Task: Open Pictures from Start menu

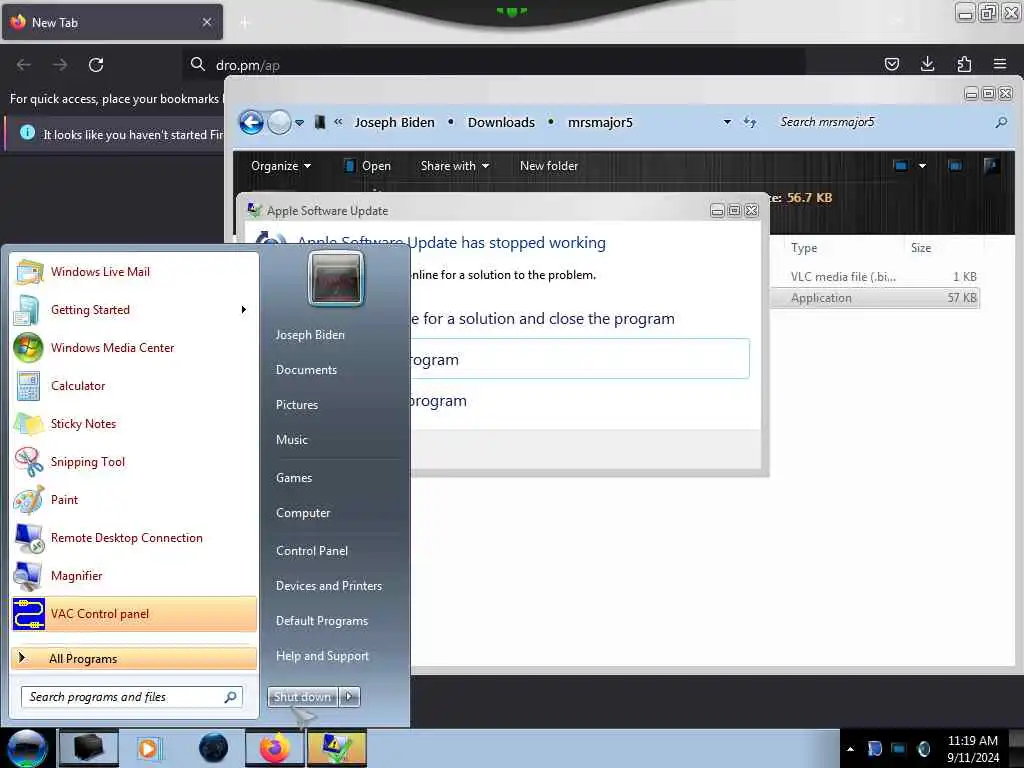Action: (297, 405)
